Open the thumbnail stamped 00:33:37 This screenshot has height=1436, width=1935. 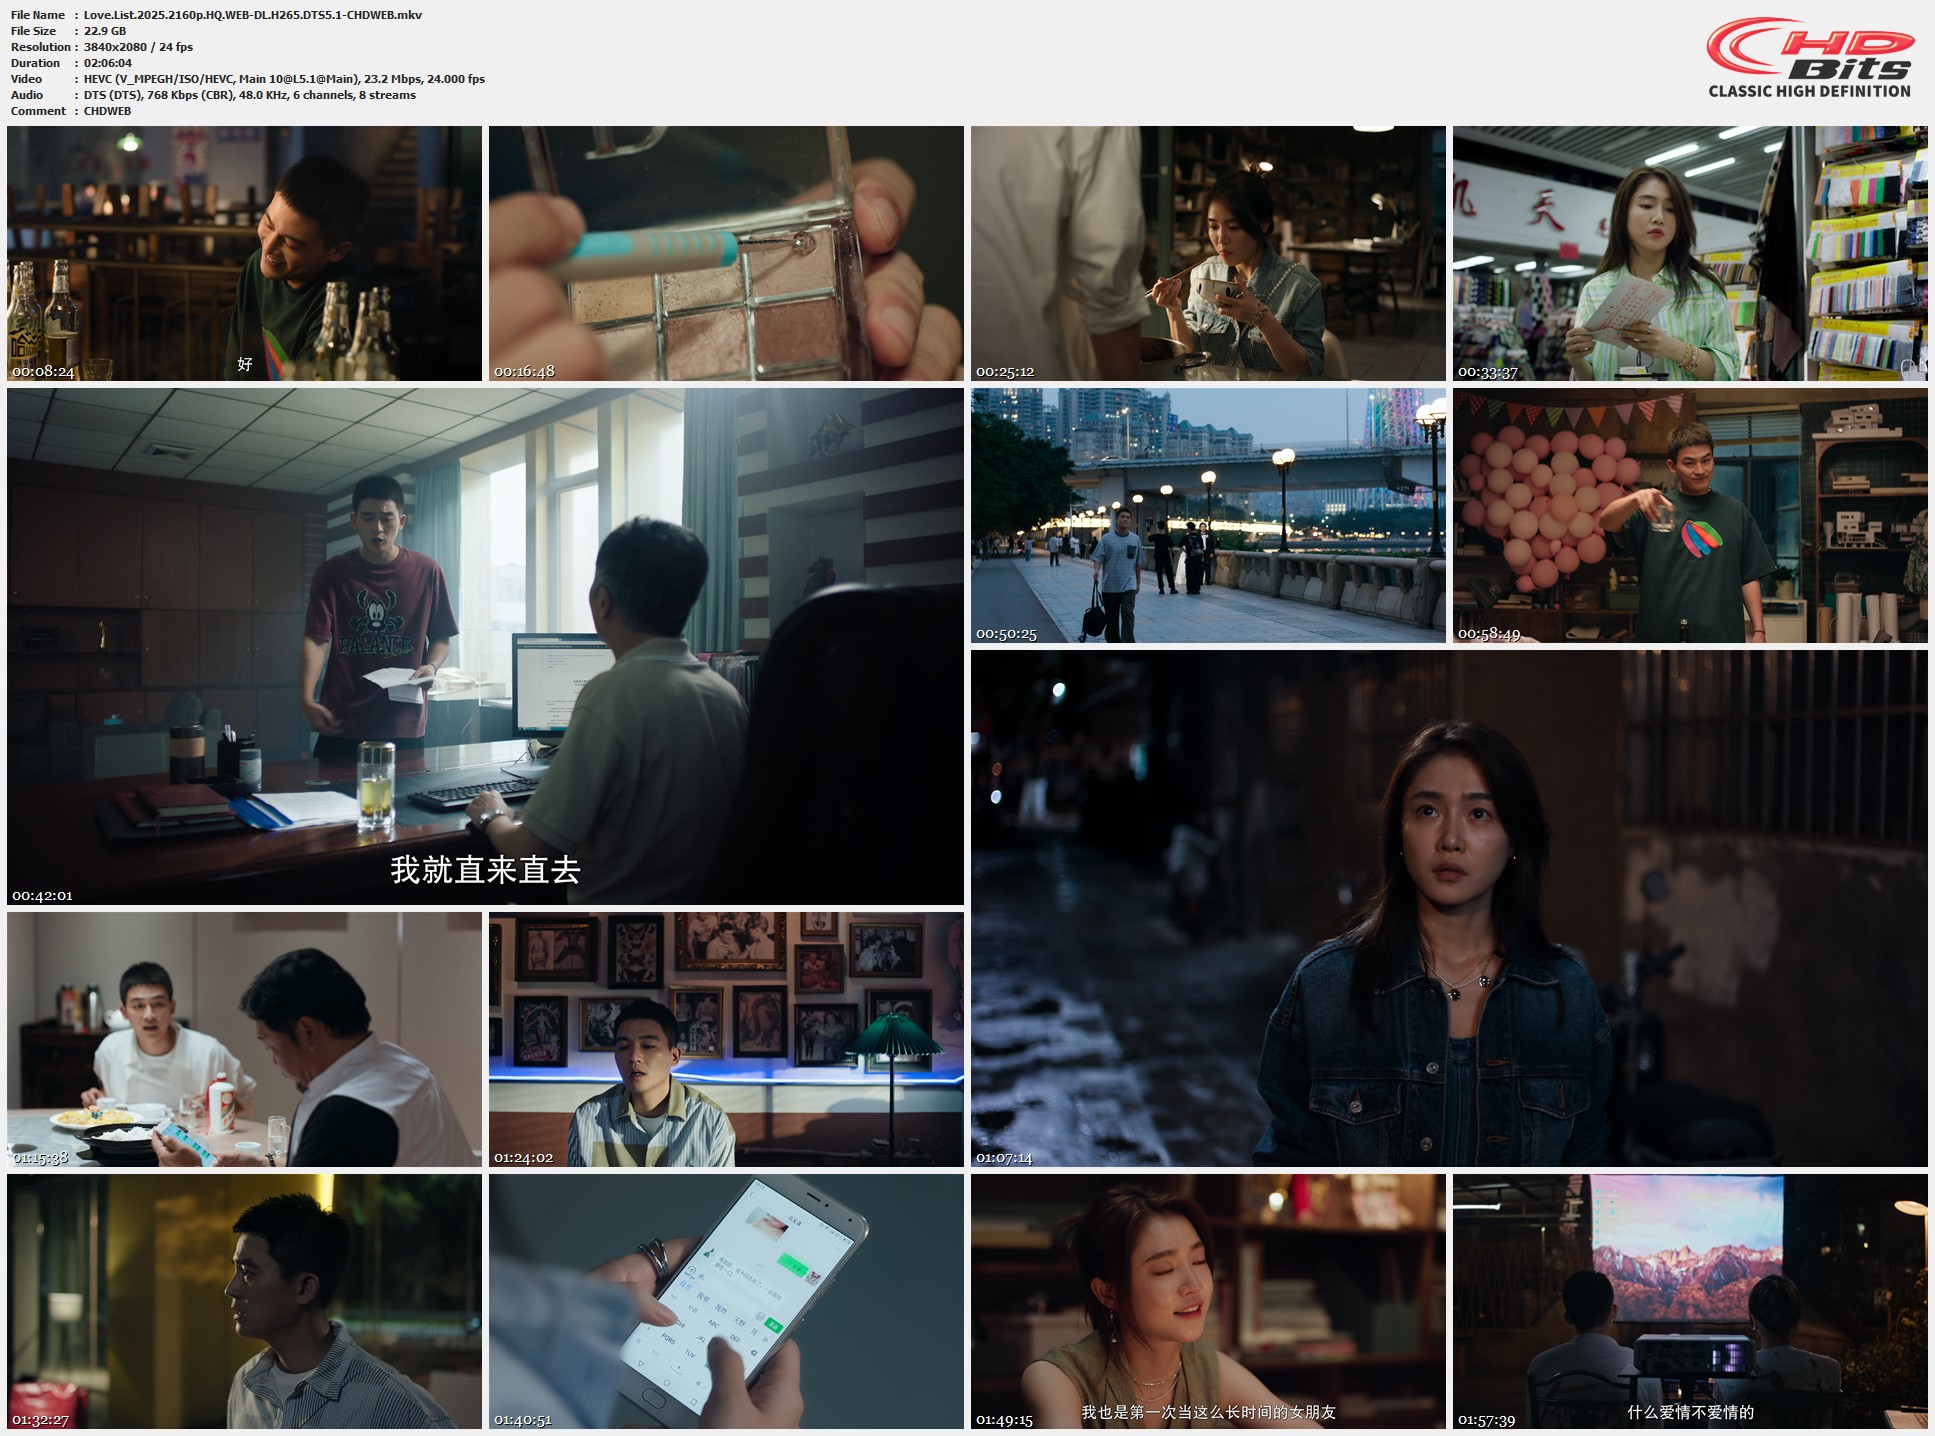[x=1690, y=253]
